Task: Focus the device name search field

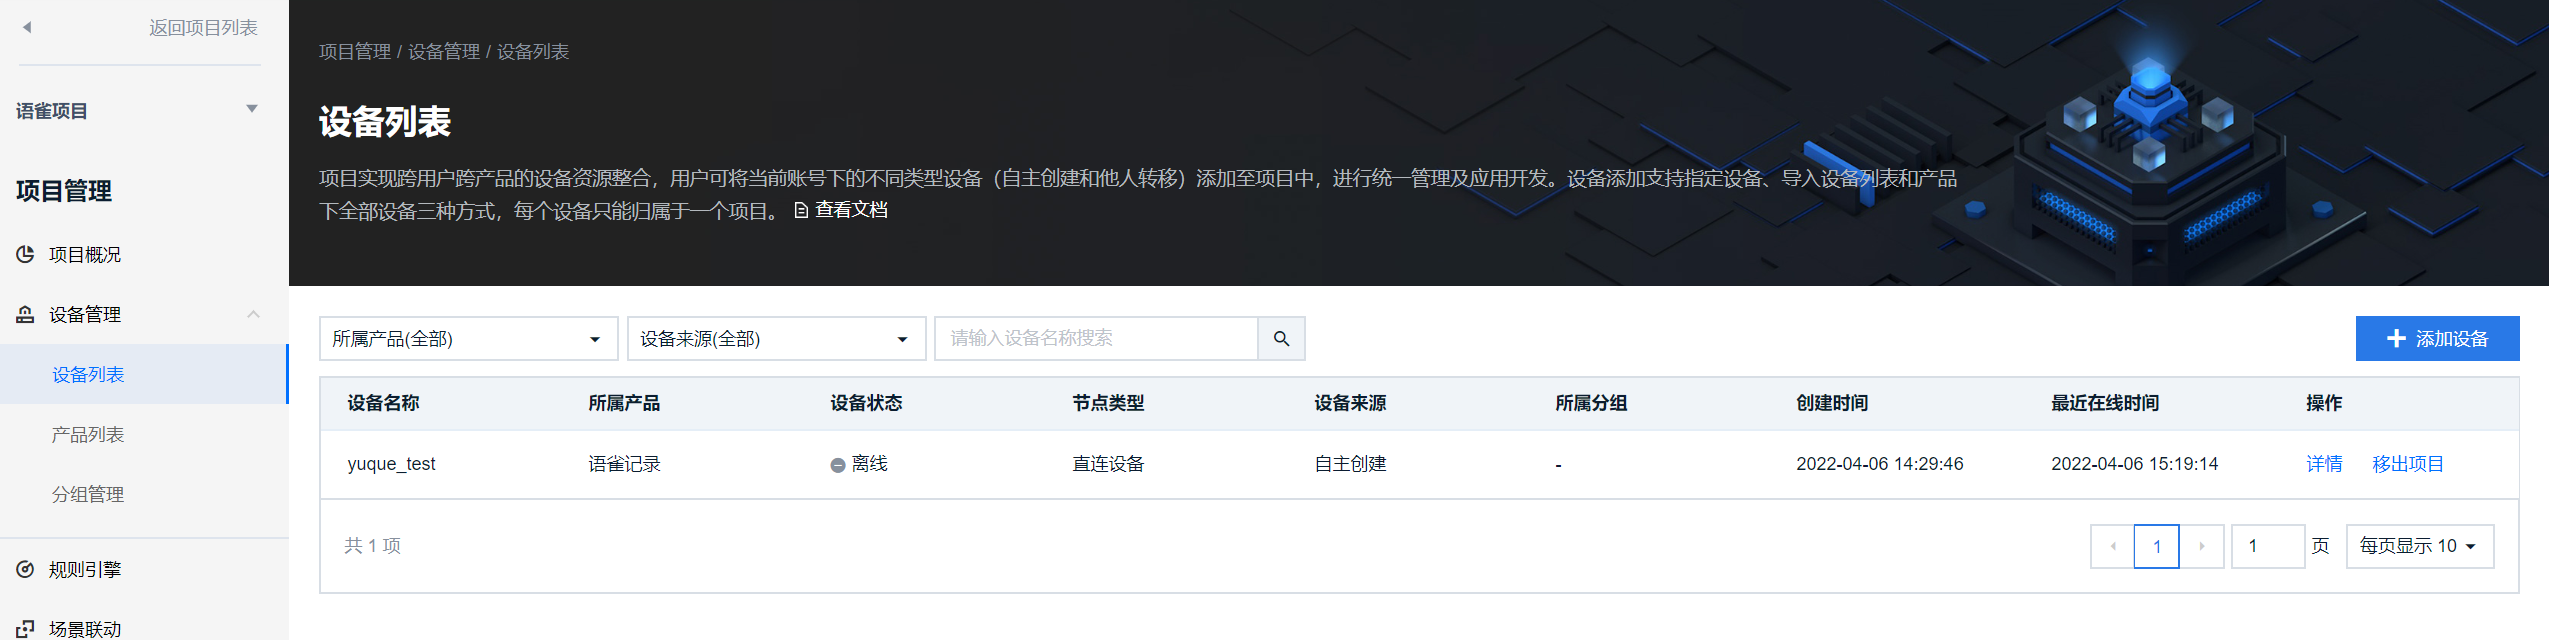Action: pyautogui.click(x=1095, y=339)
